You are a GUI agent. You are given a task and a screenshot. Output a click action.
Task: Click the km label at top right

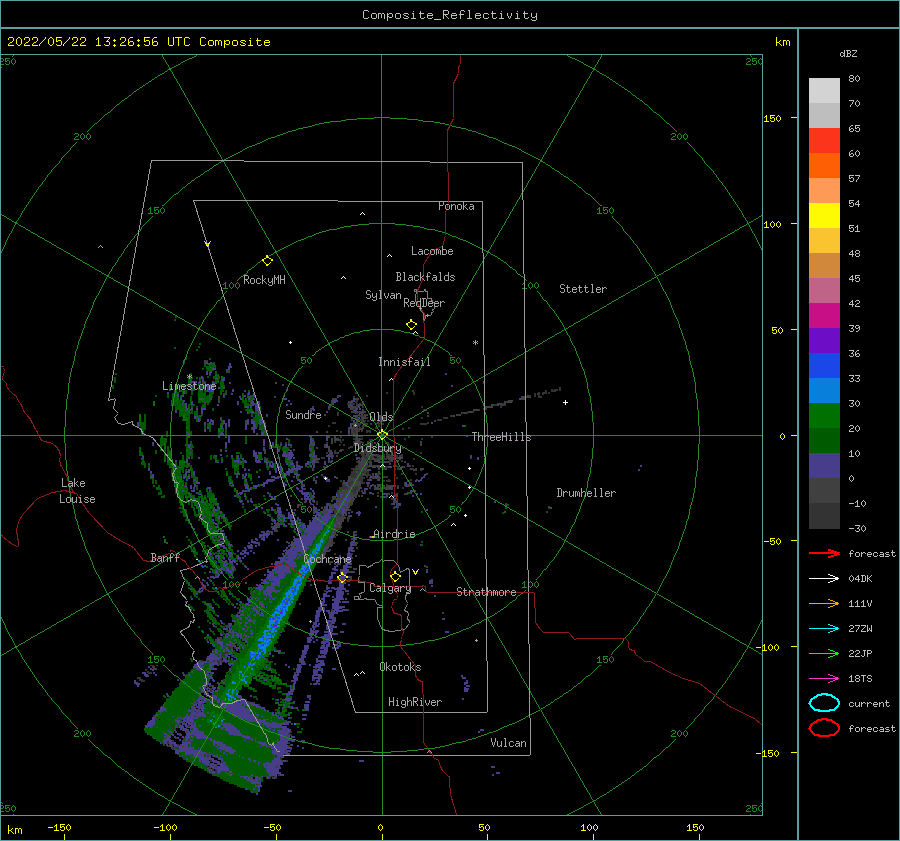click(782, 42)
